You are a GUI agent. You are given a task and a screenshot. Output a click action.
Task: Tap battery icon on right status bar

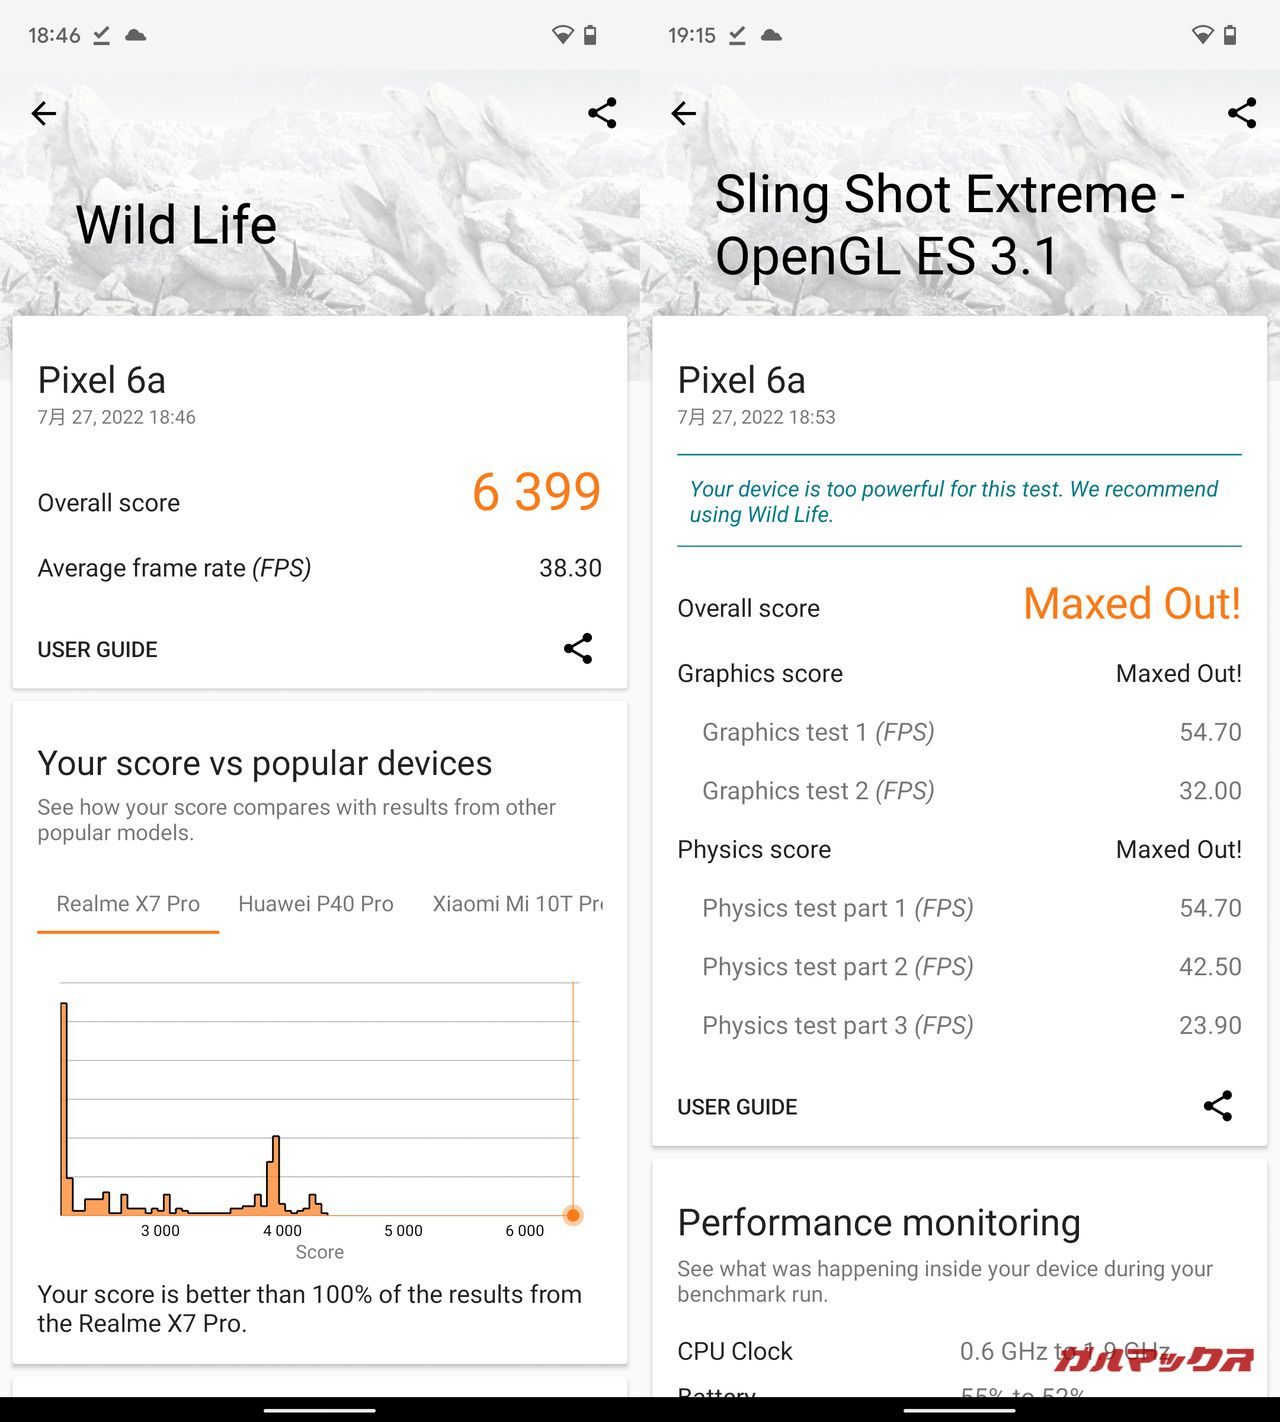1230,36
